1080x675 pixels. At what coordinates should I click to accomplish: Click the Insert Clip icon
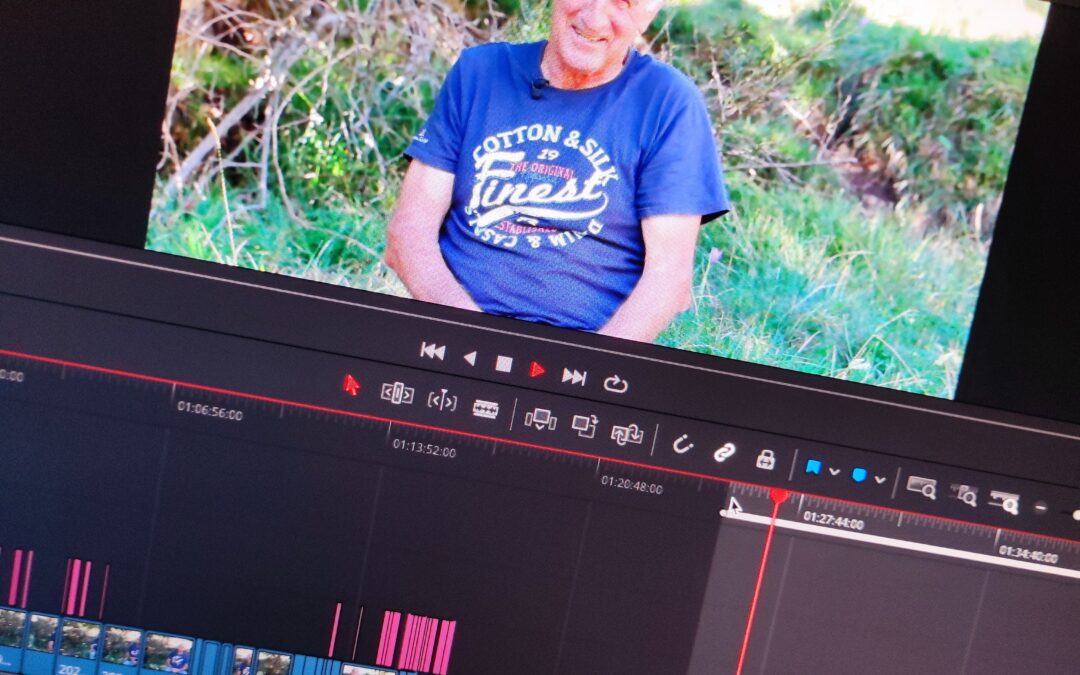540,419
